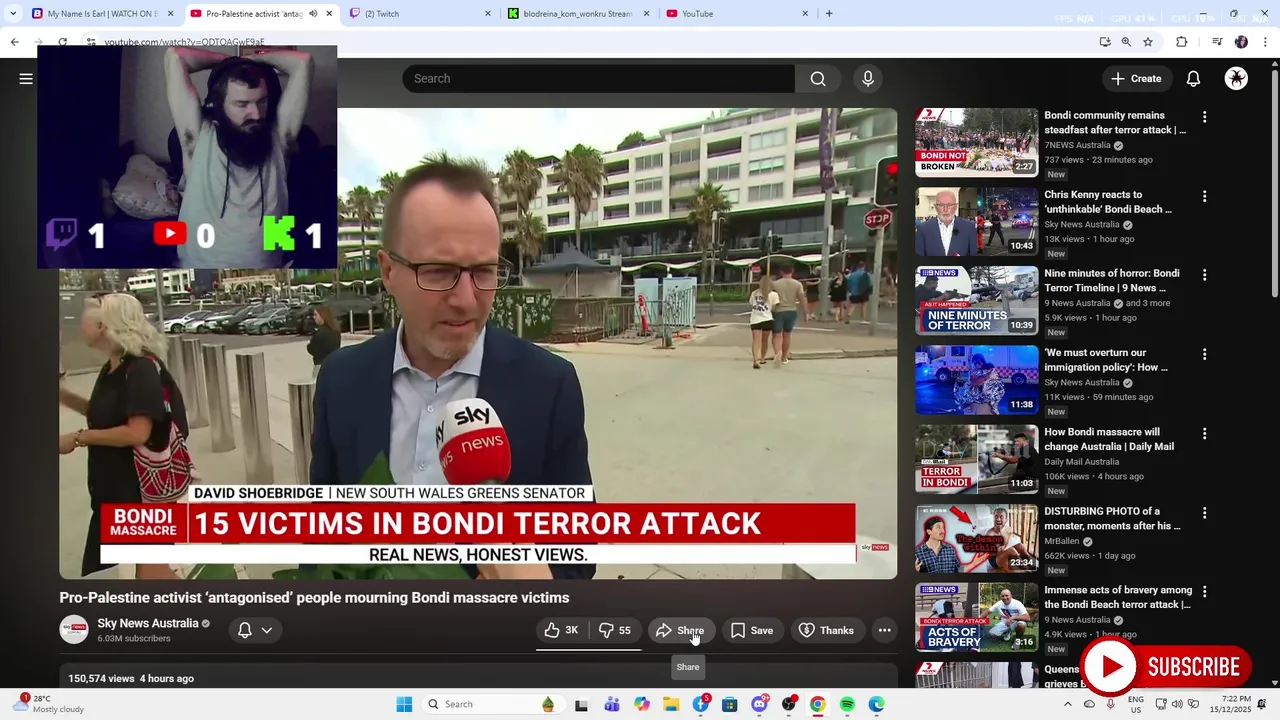Visit Sky News Australia channel name link
This screenshot has width=1280, height=720.
[x=148, y=623]
